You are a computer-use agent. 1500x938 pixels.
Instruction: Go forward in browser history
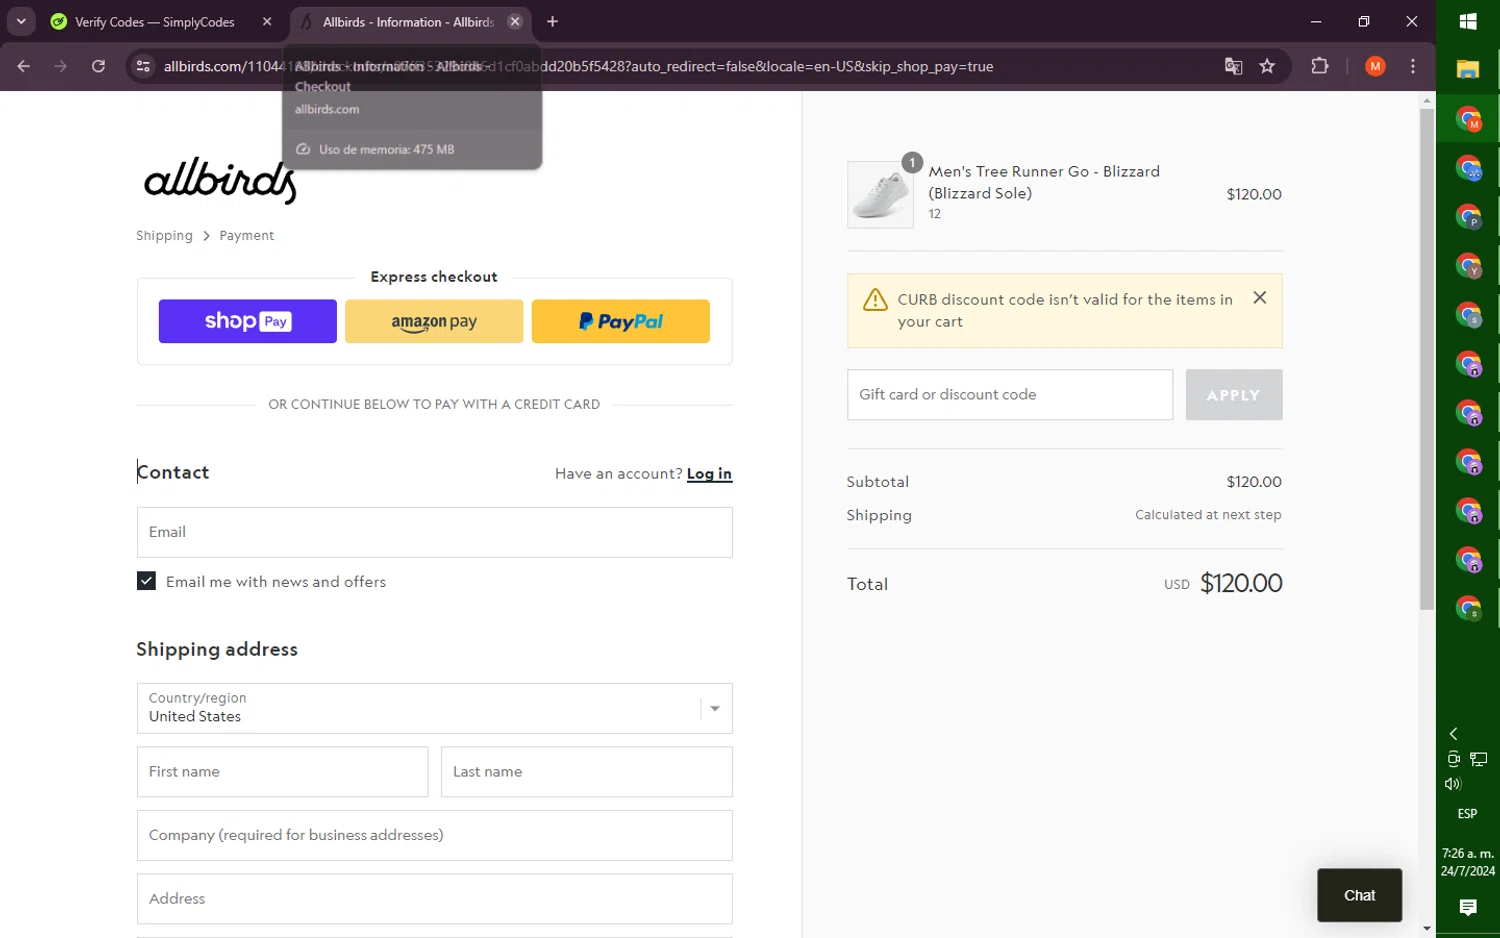61,66
